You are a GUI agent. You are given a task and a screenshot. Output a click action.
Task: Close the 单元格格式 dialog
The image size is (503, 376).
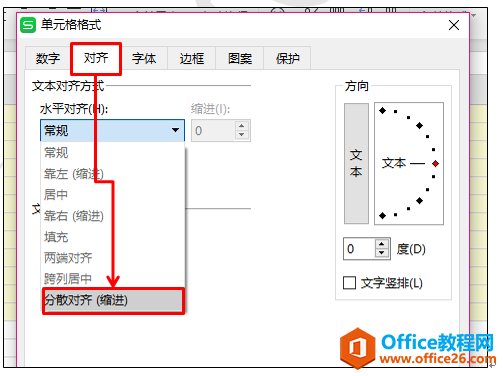point(454,25)
